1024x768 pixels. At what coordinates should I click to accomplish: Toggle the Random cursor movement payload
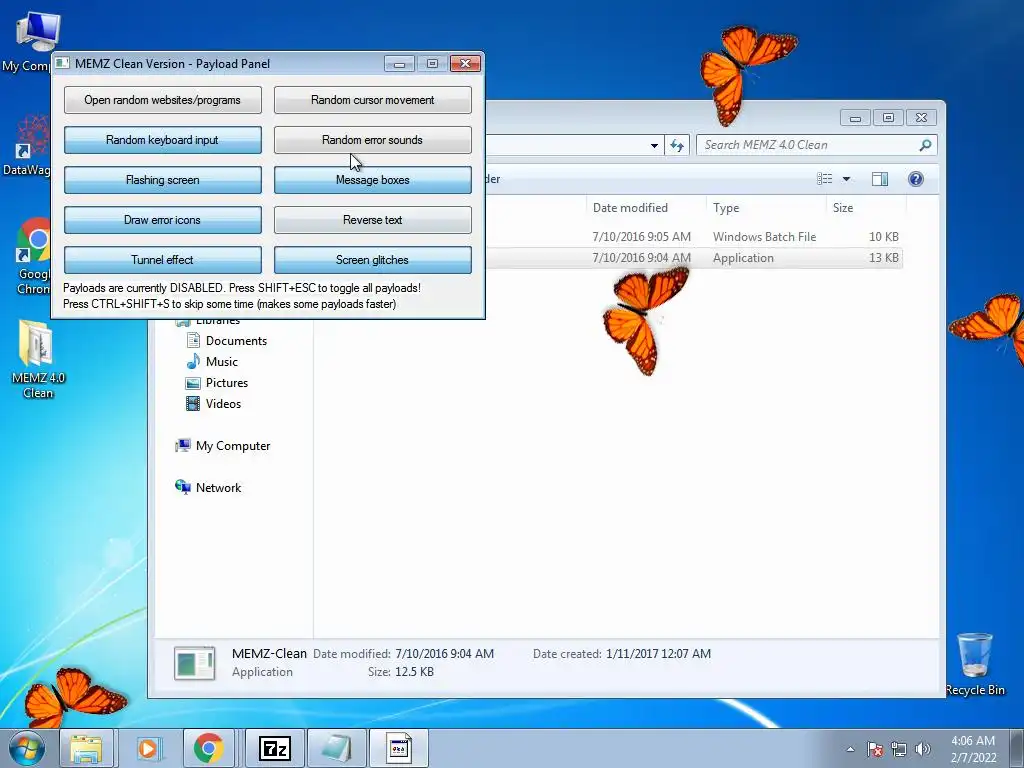(x=372, y=100)
